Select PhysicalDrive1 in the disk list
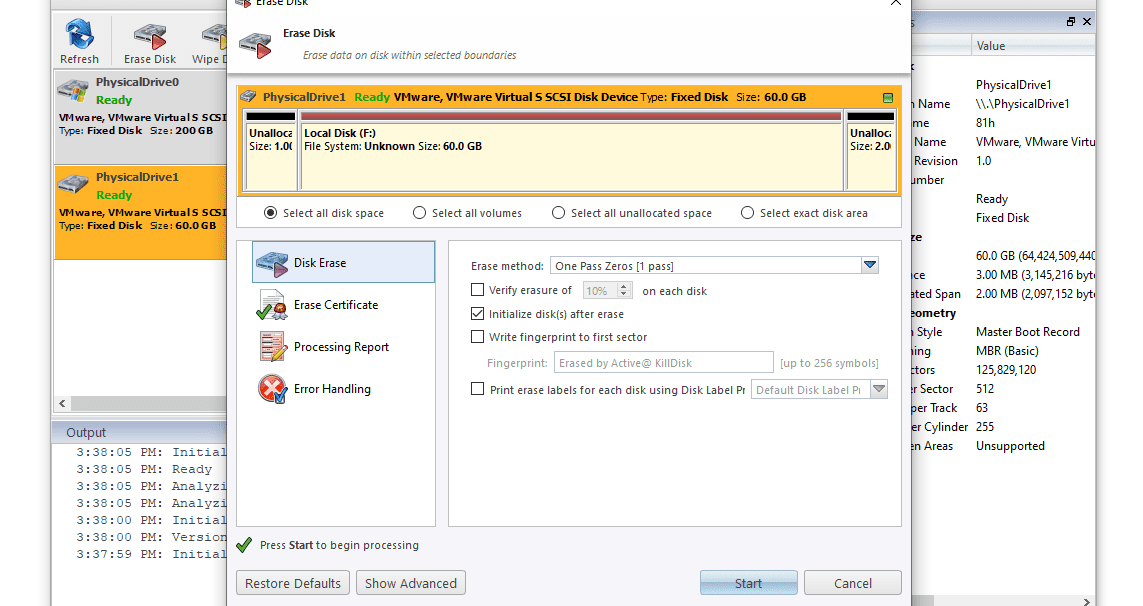1143x606 pixels. tap(141, 212)
